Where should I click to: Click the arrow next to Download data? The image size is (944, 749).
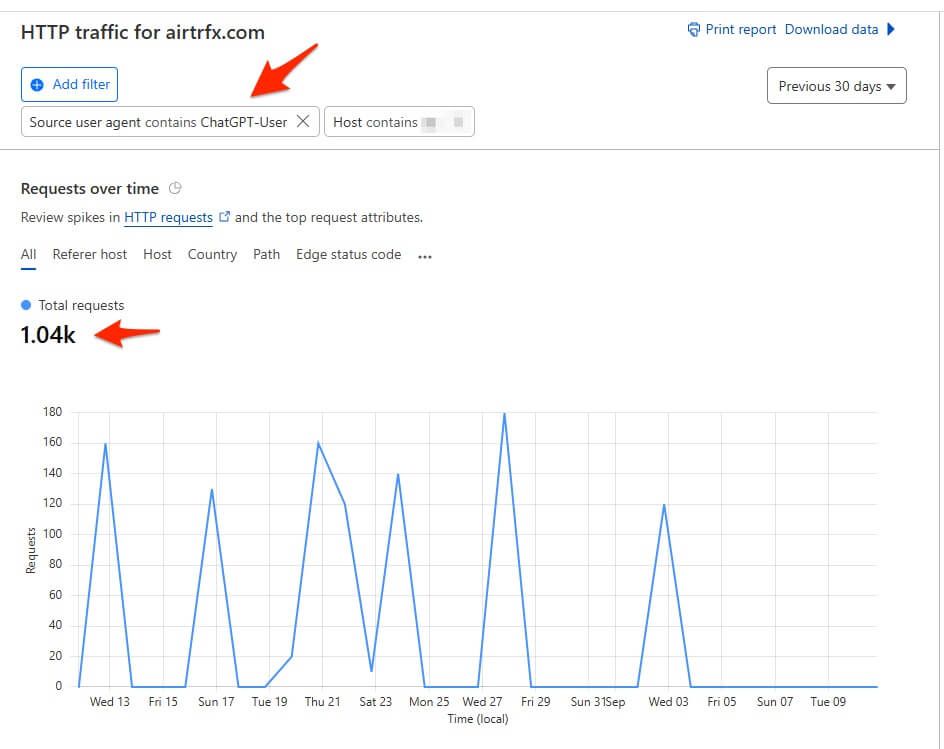point(891,30)
